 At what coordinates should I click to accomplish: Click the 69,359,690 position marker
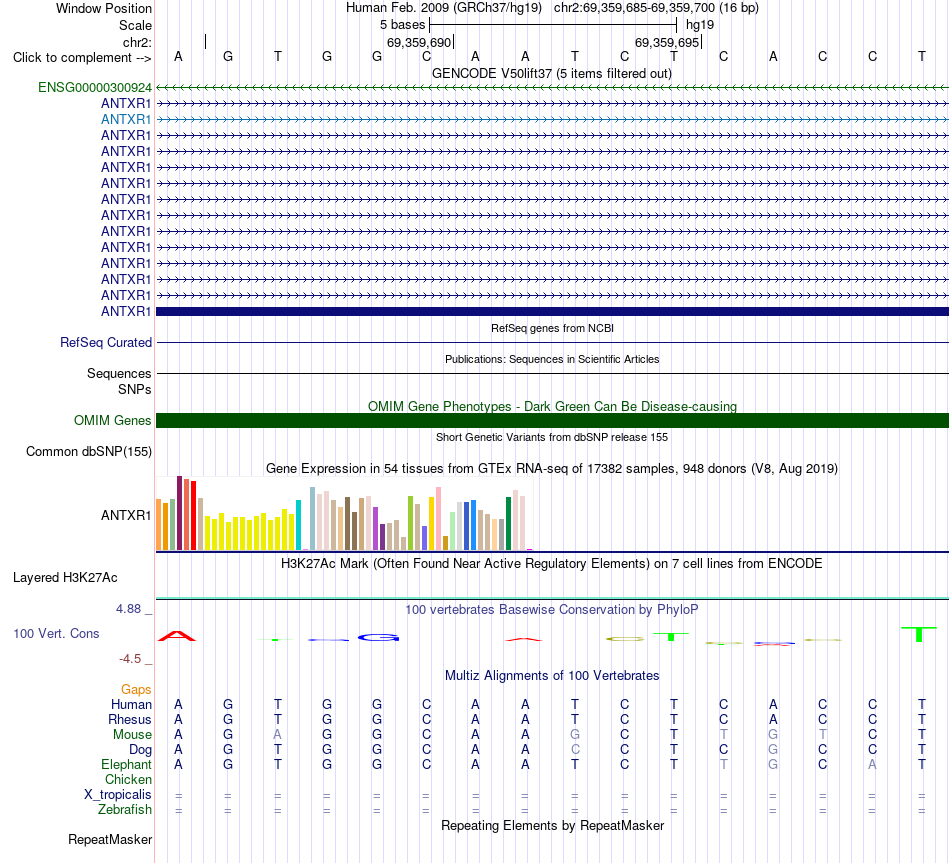tap(419, 42)
